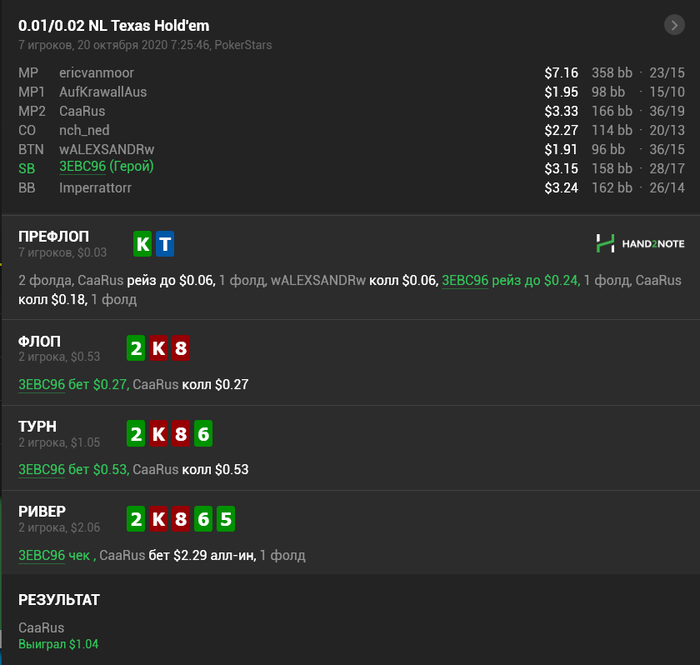The height and width of the screenshot is (665, 700).
Task: Click ericvanmoor's $7.16 stack value
Action: pos(561,73)
